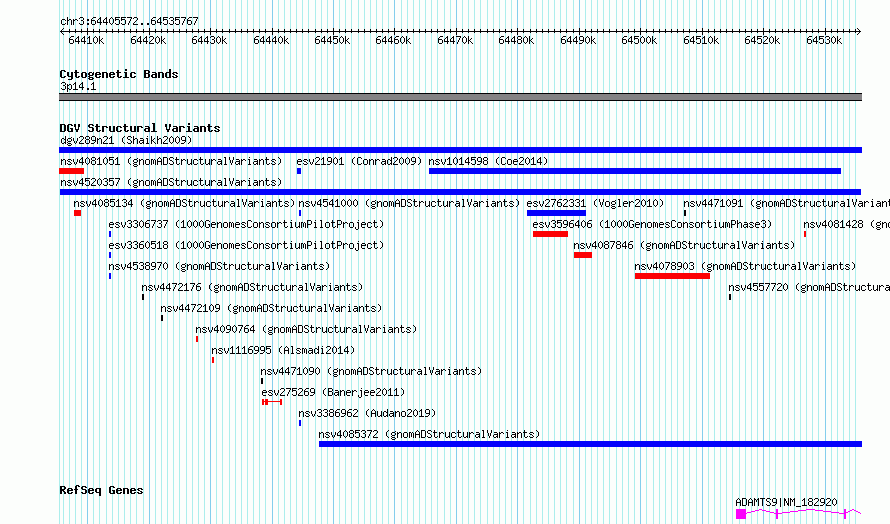Click nsv3386962 (Audano2019) label
This screenshot has width=890, height=524.
[x=367, y=413]
